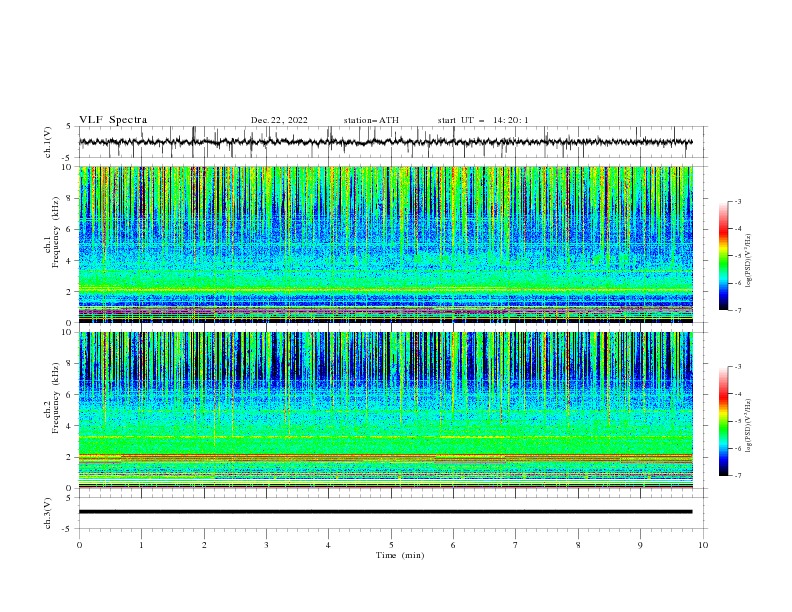The width and height of the screenshot is (792, 612).
Task: Click the "1" tick label on time axis
Action: click(x=141, y=545)
